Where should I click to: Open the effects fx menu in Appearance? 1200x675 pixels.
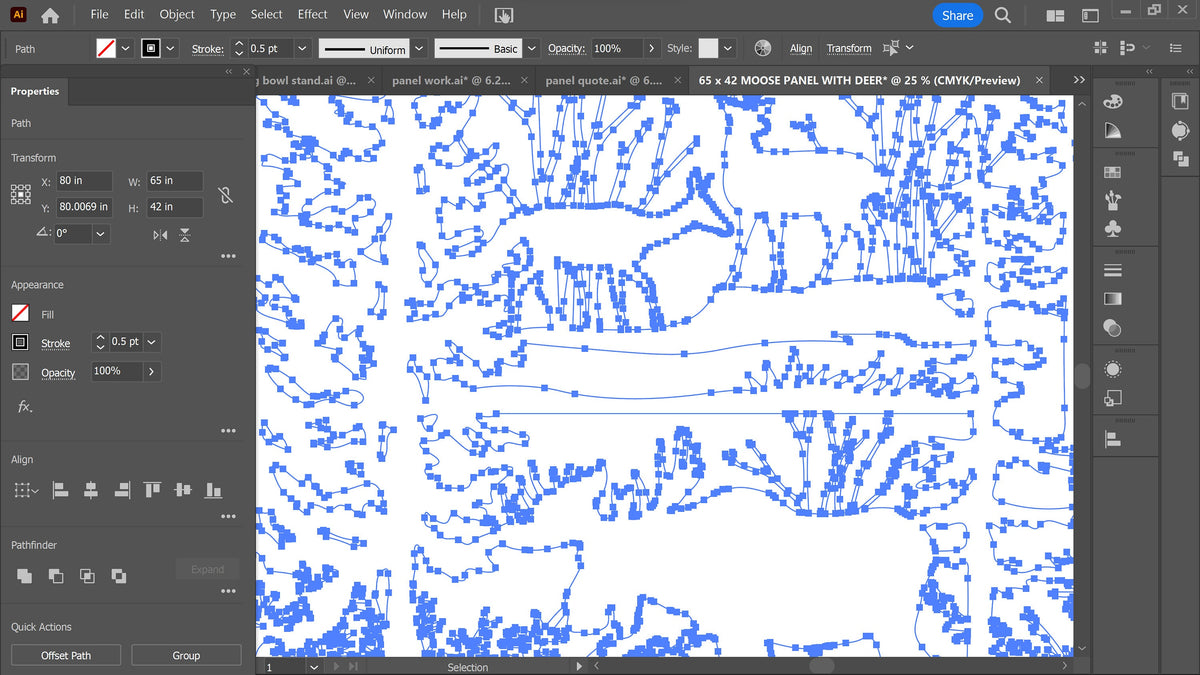click(24, 407)
